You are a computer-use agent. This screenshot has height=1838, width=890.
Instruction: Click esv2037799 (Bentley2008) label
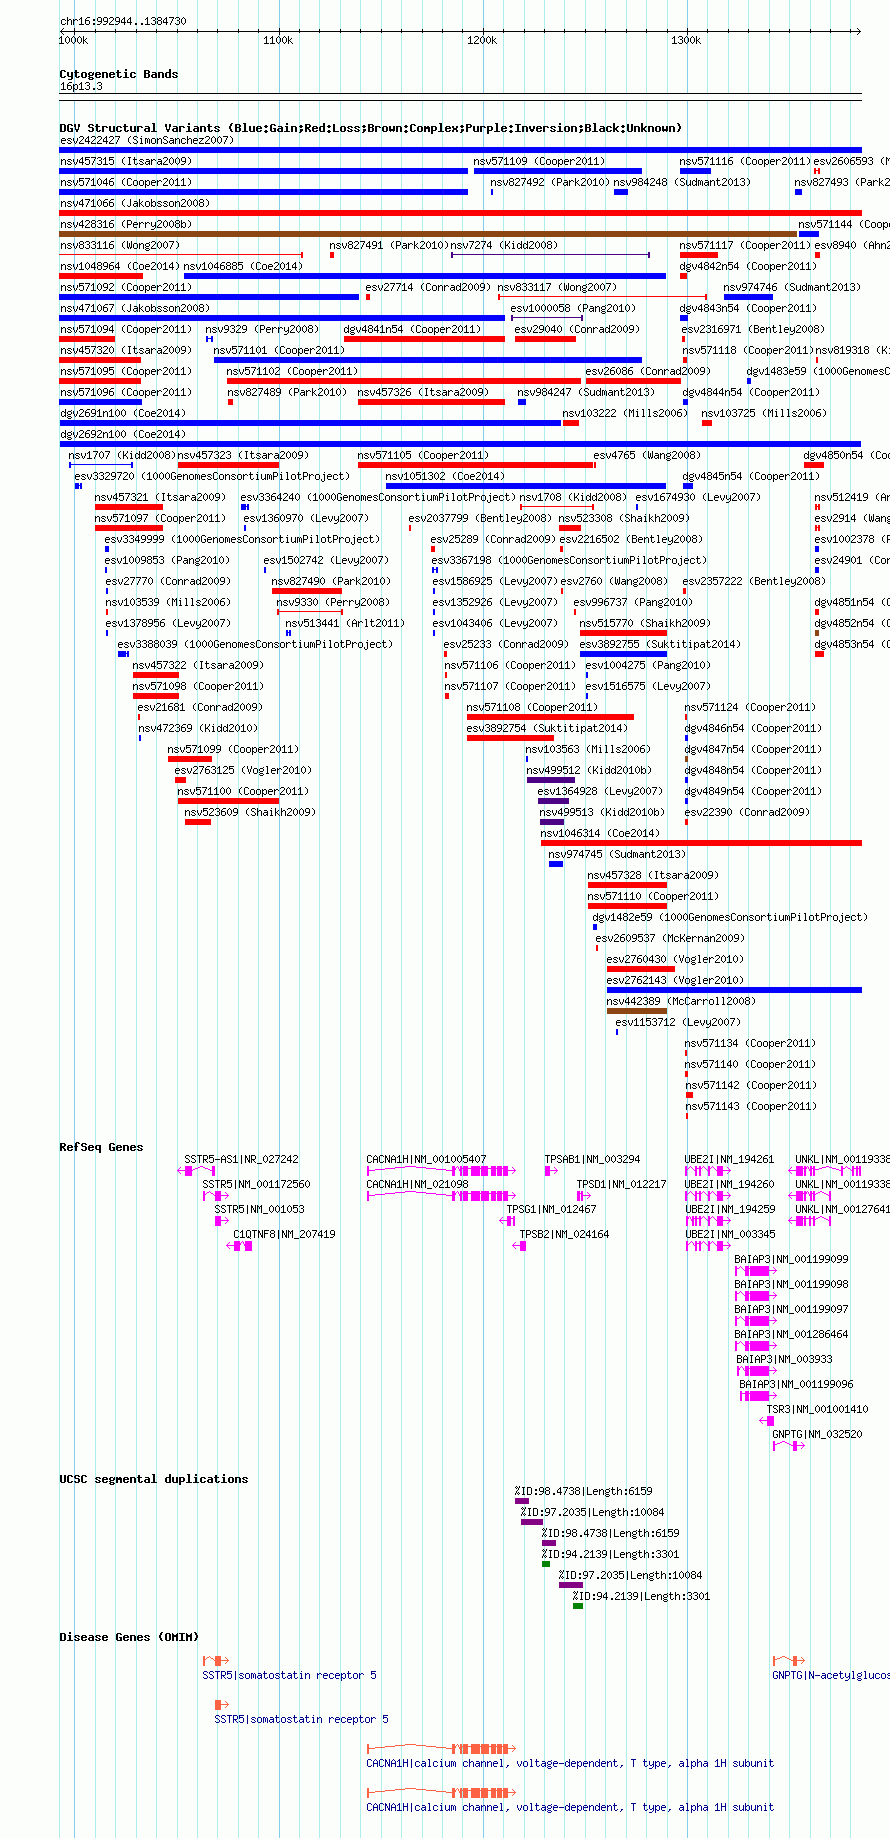pos(480,518)
